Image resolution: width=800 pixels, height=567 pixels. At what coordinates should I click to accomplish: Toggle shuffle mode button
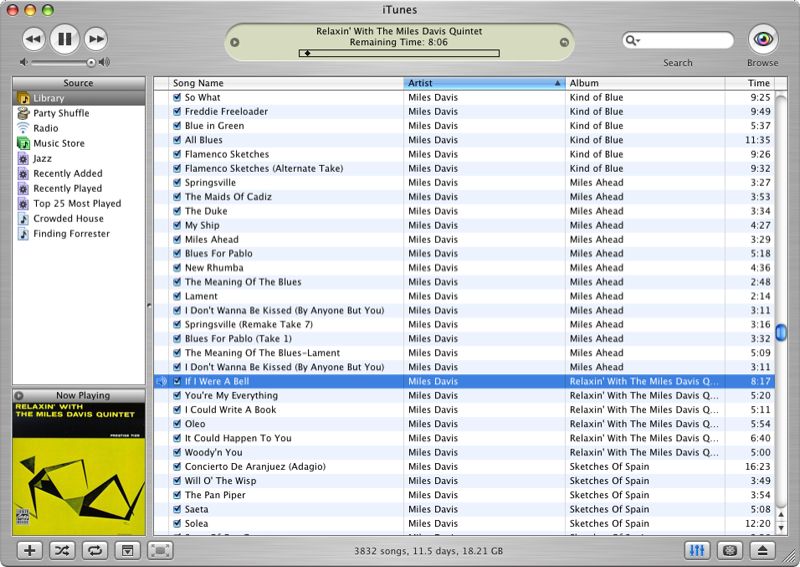point(62,550)
